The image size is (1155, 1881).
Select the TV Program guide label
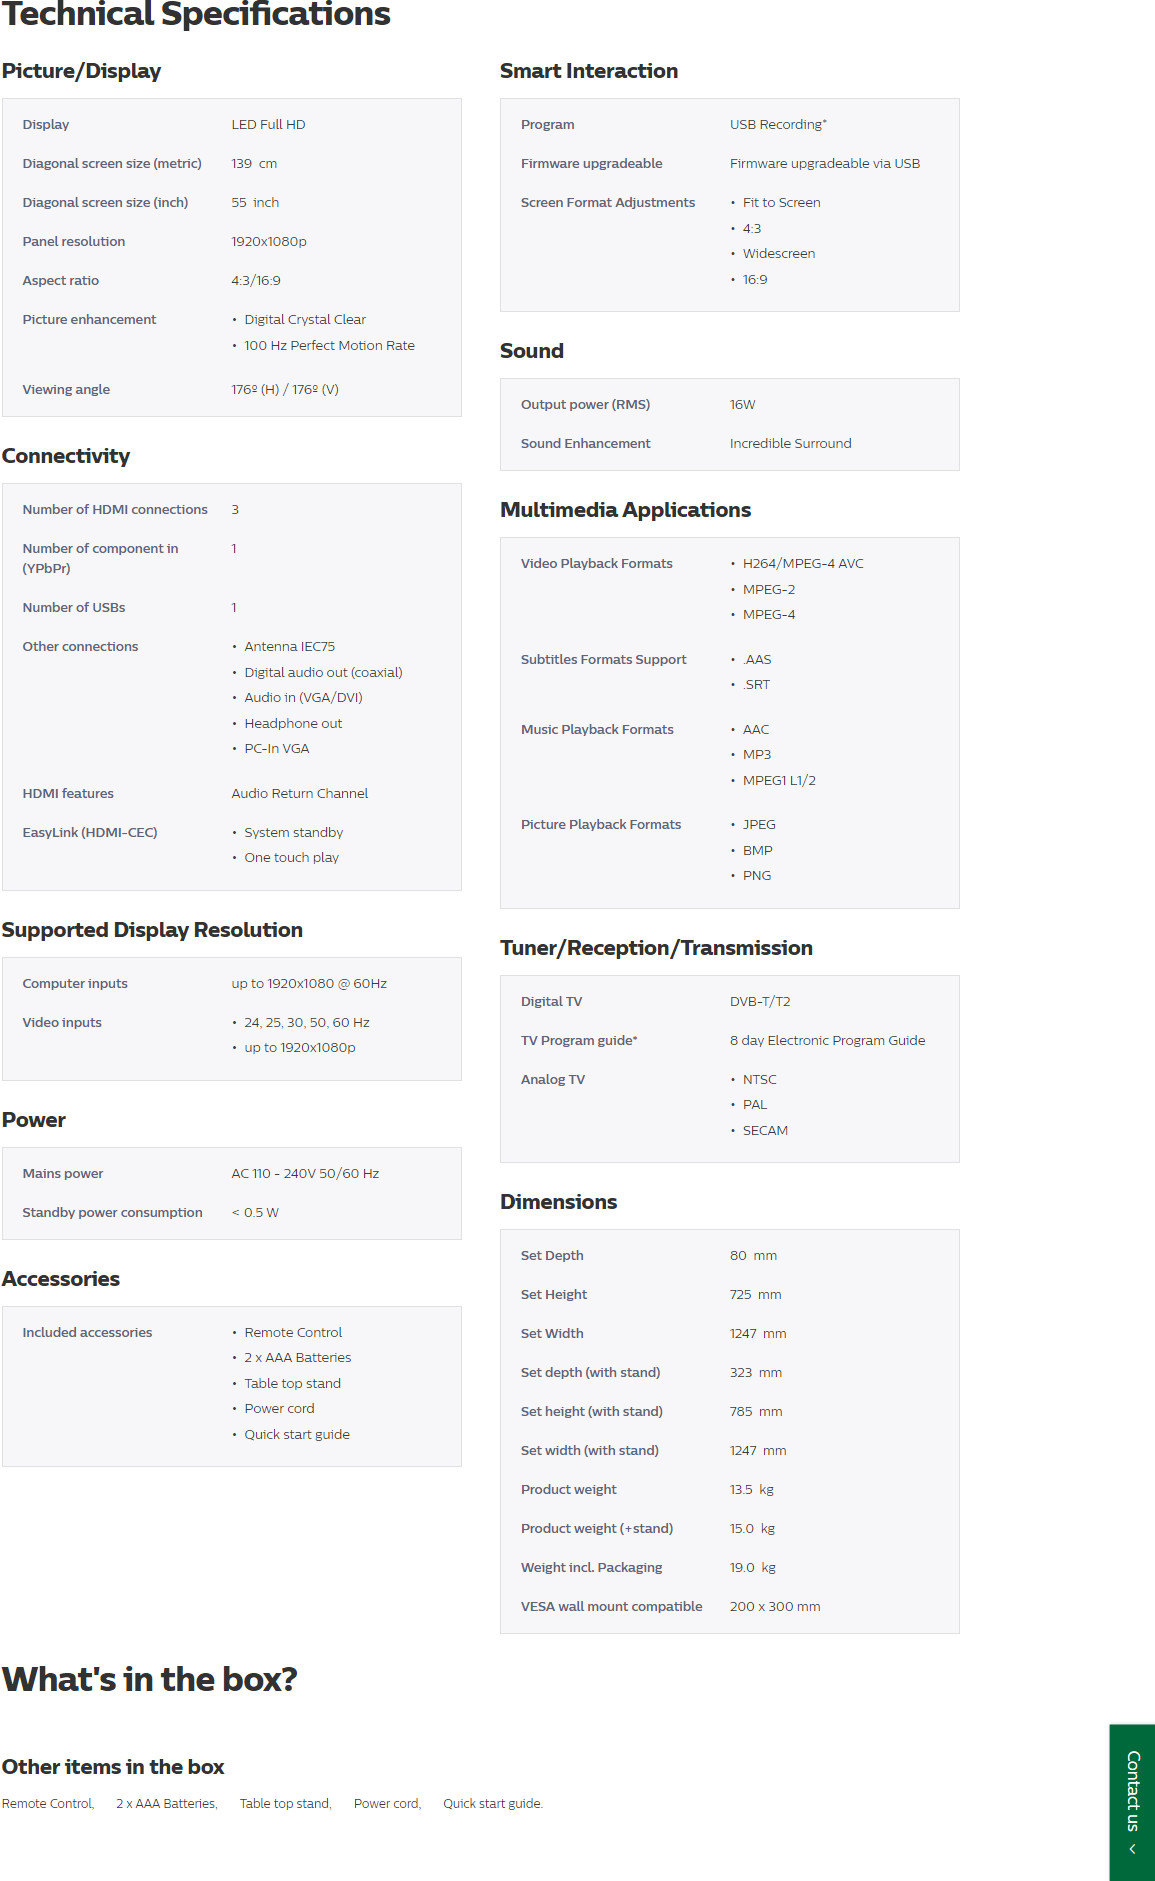coord(578,1041)
